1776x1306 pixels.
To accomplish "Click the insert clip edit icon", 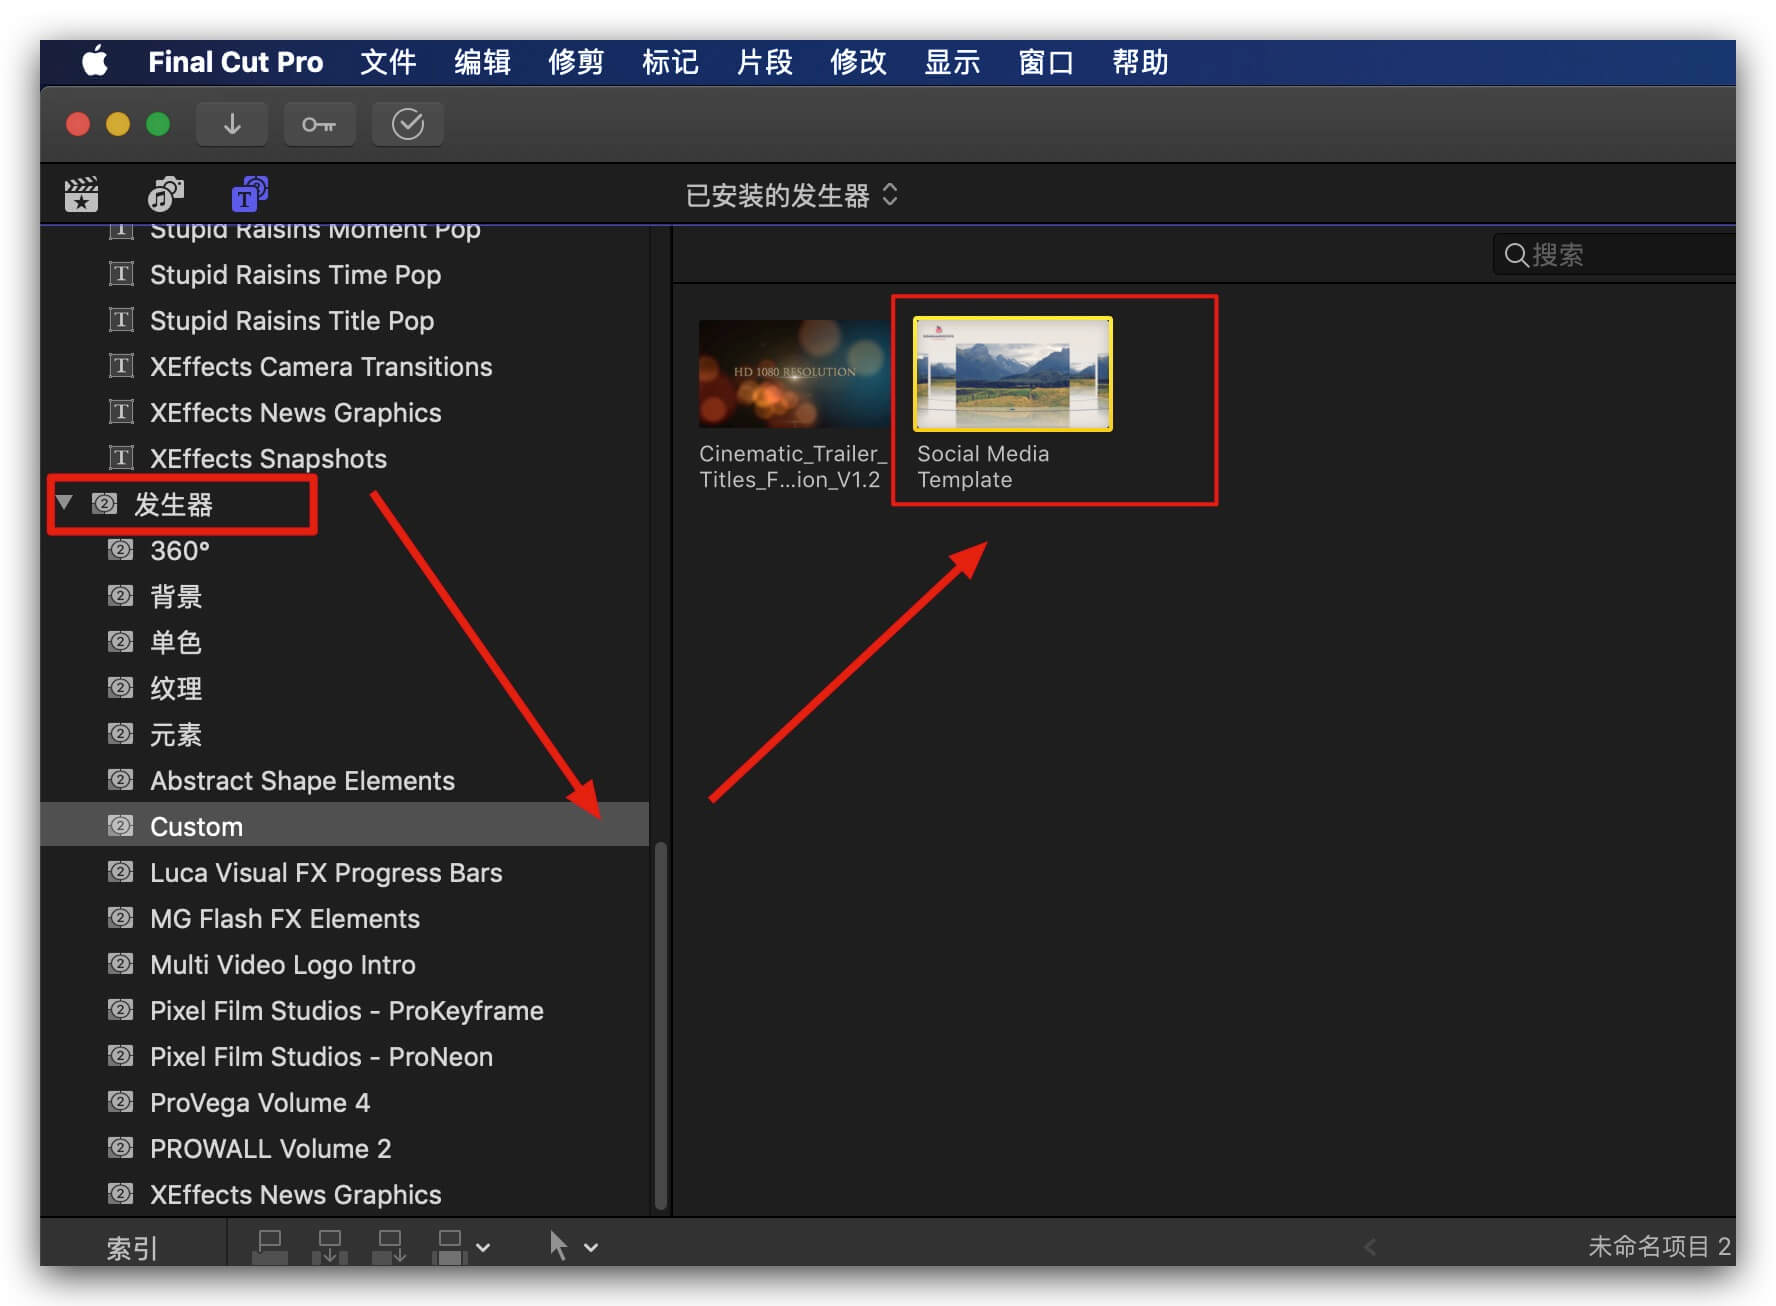I will tap(330, 1247).
